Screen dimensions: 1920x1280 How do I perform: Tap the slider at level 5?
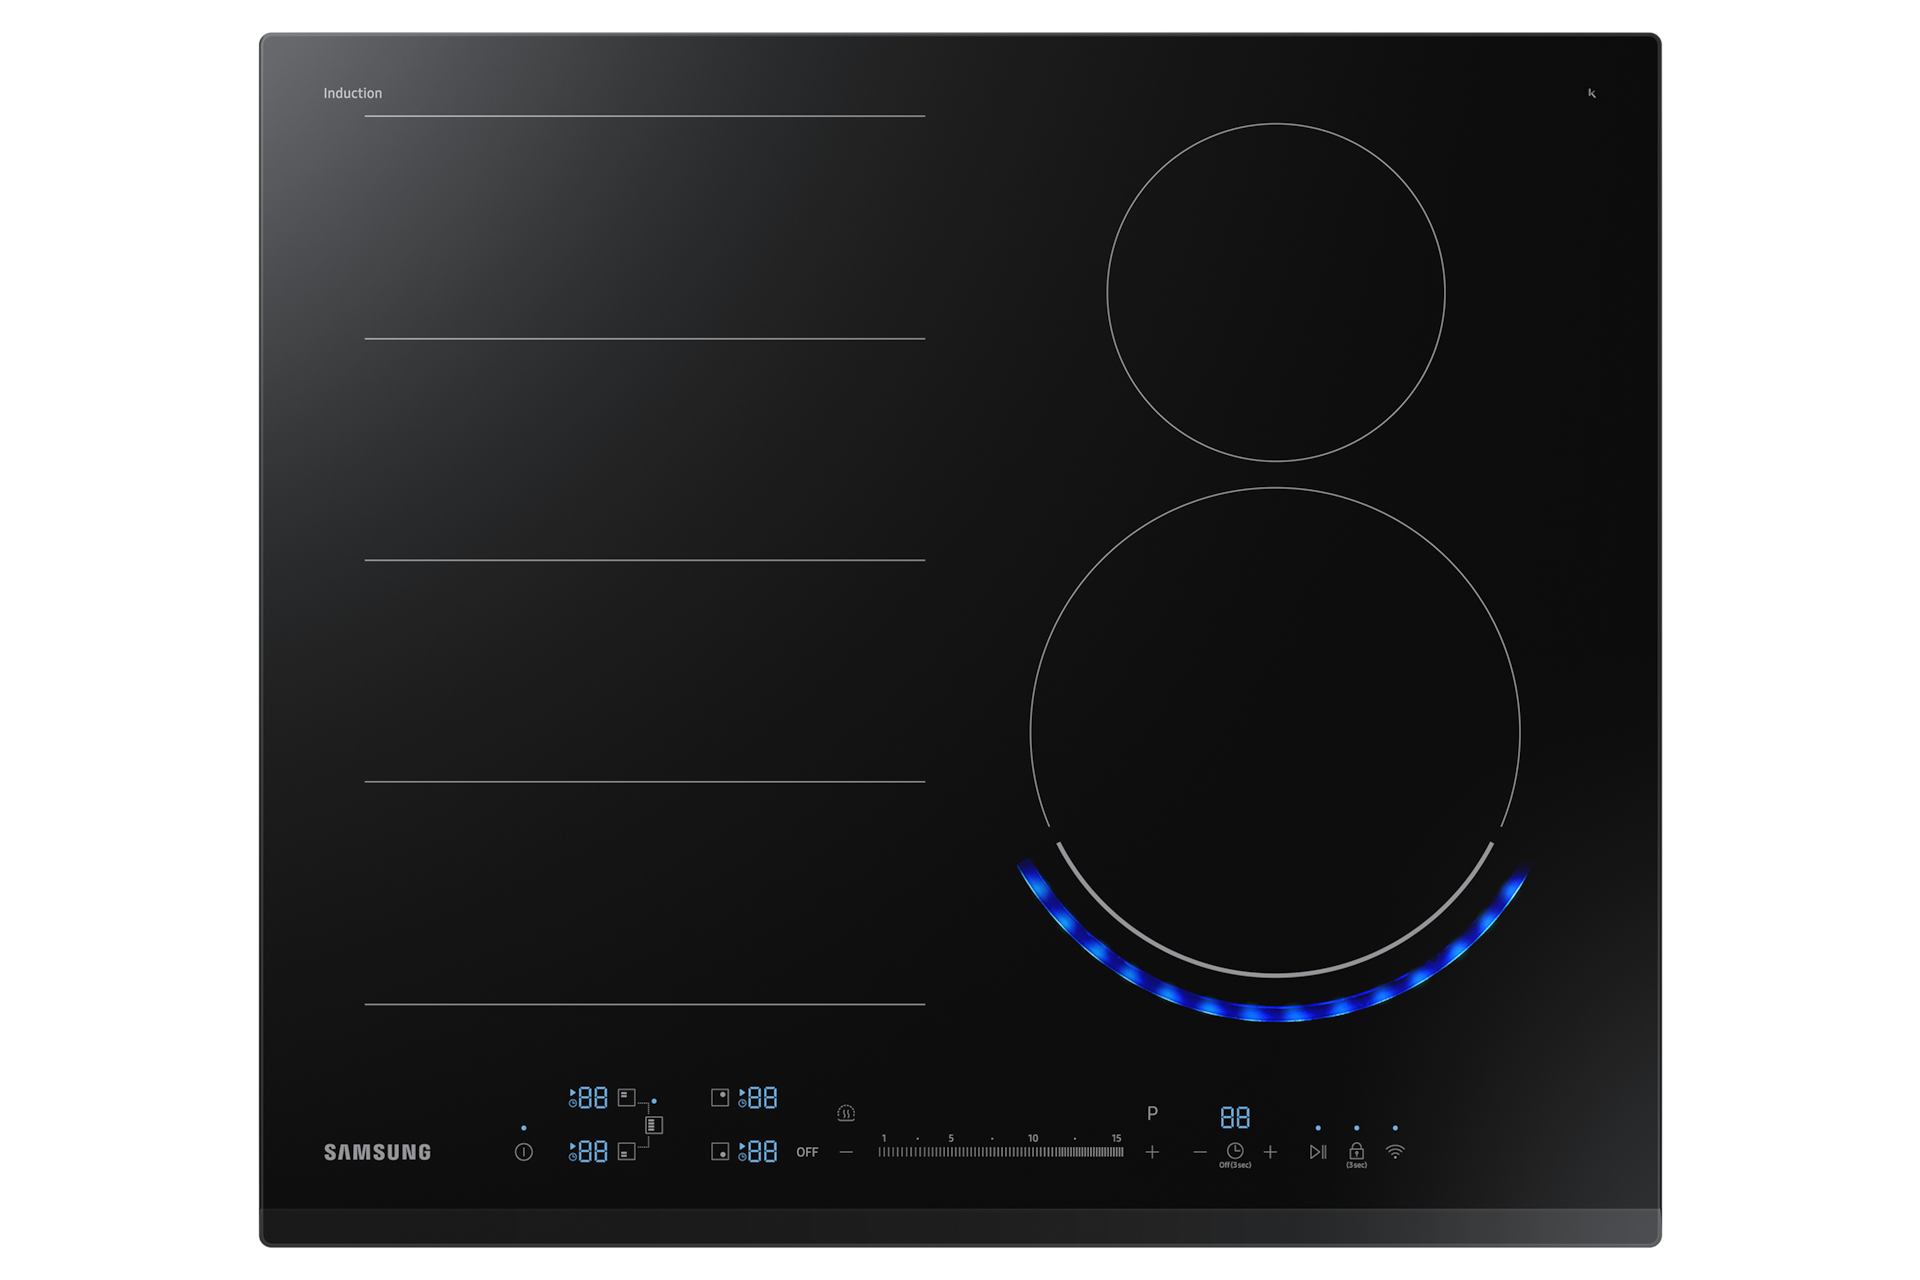click(x=951, y=1152)
